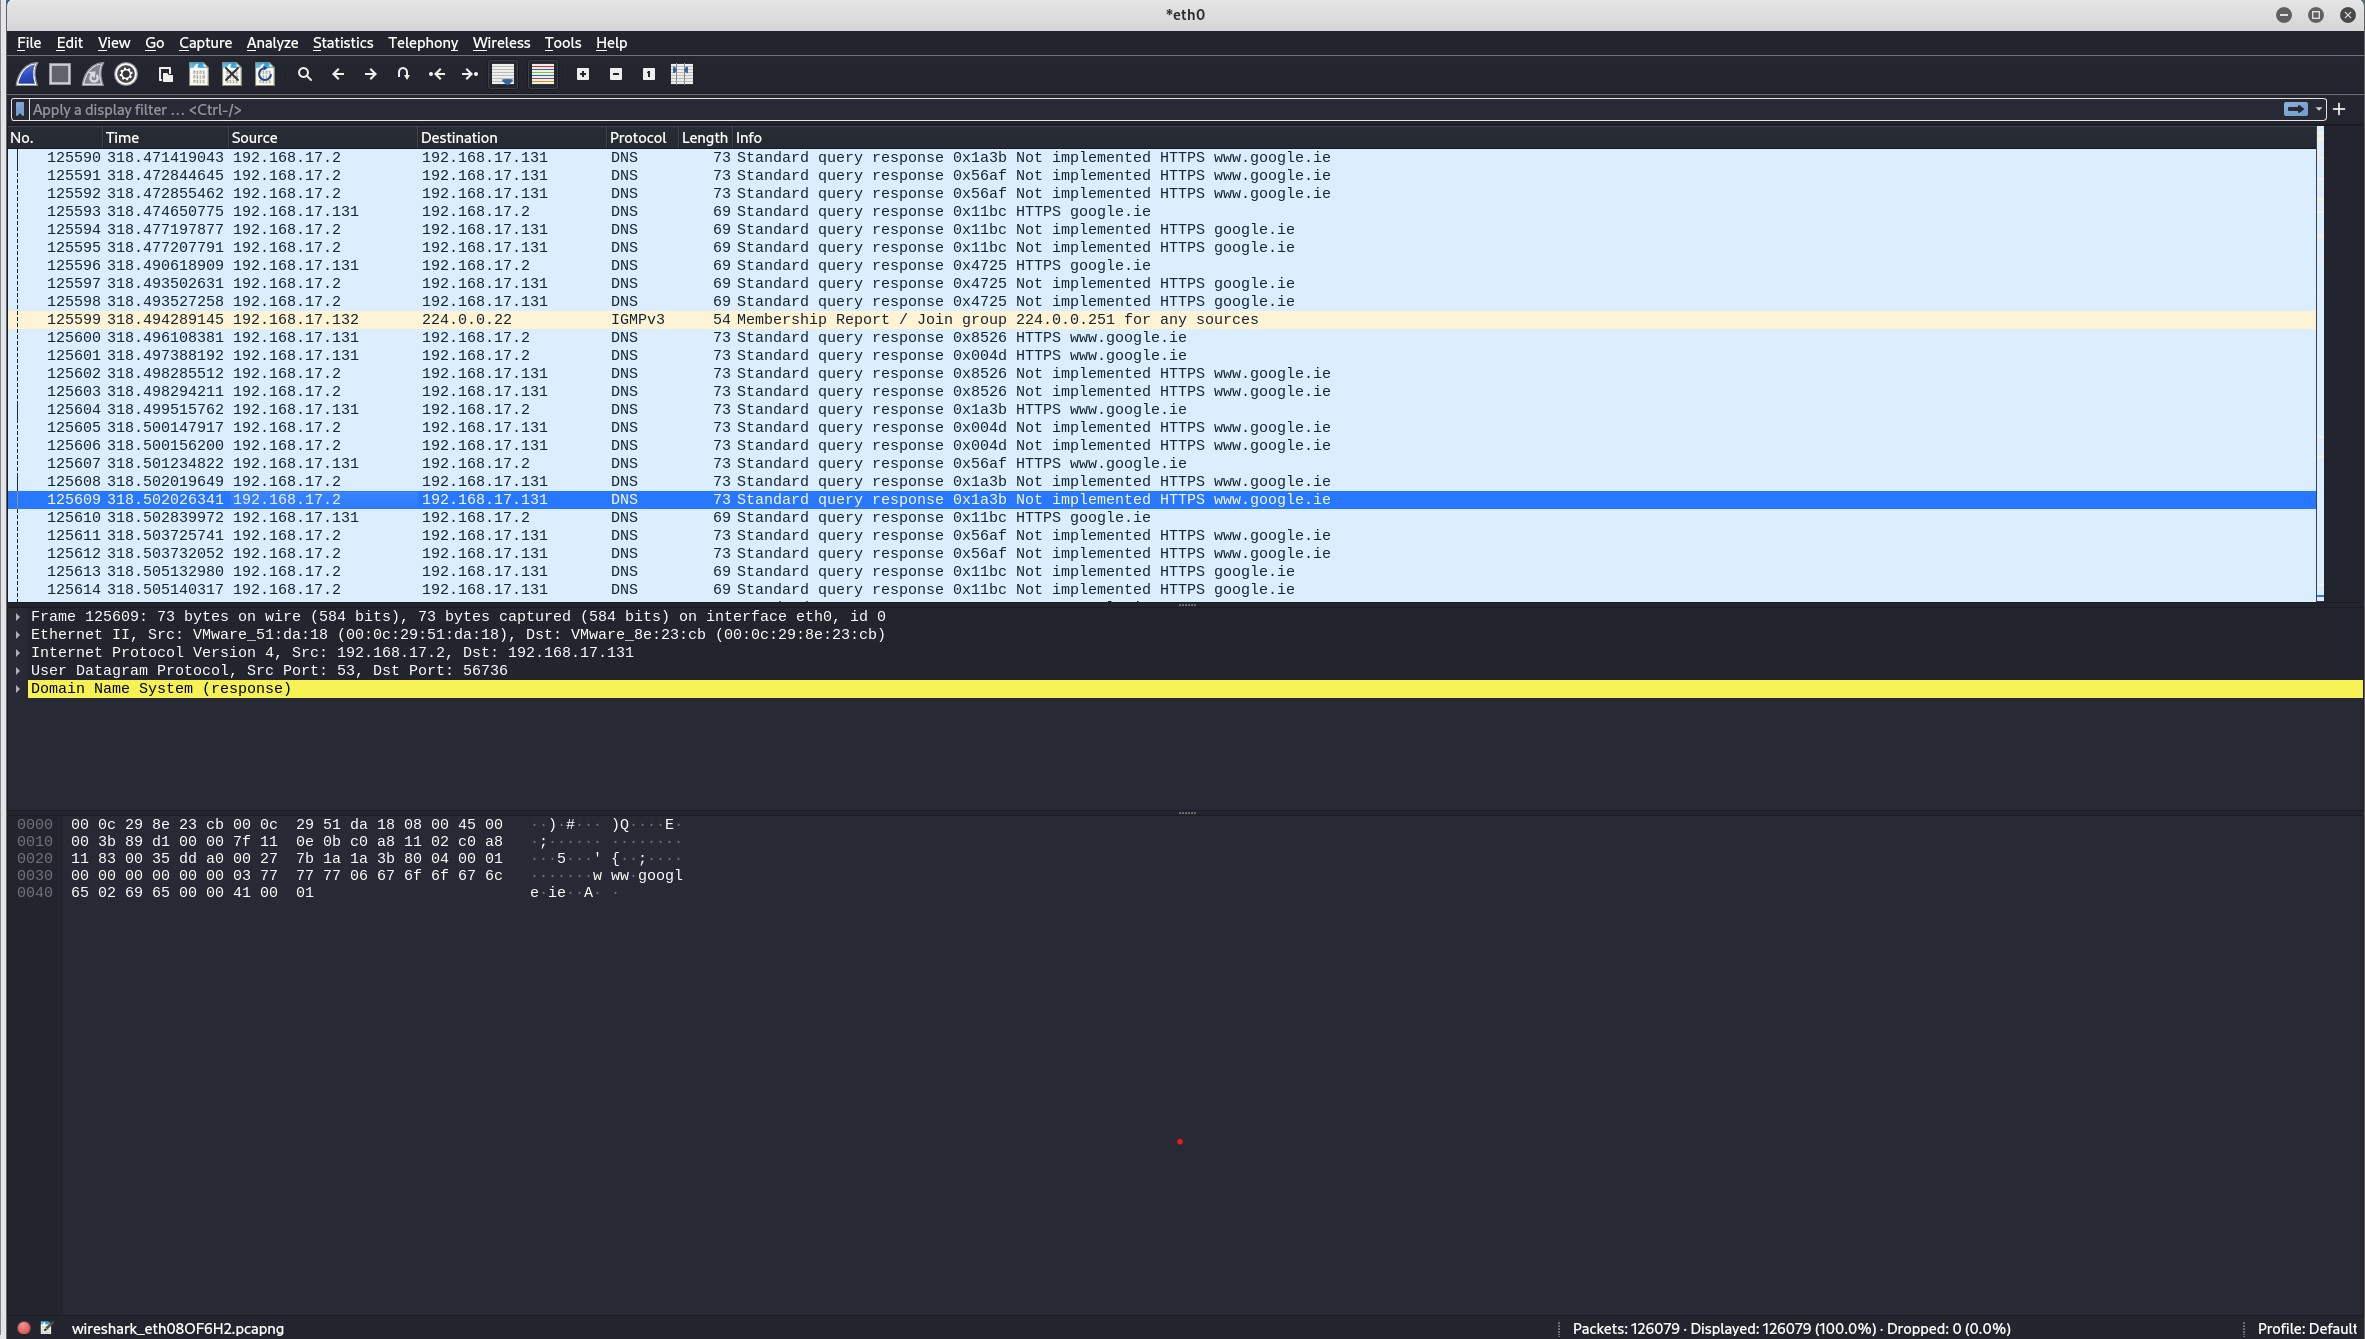Click the display filter bookmark icon
Image resolution: width=2365 pixels, height=1339 pixels.
(20, 109)
